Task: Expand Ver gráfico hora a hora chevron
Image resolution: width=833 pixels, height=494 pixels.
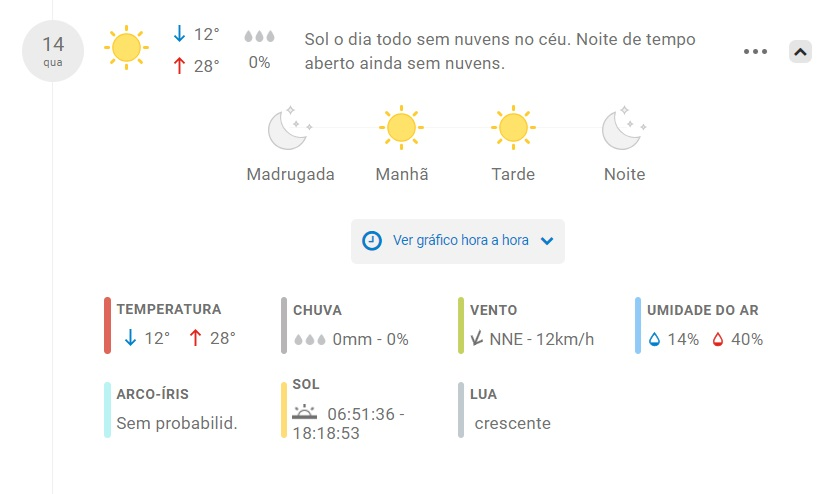Action: click(547, 241)
